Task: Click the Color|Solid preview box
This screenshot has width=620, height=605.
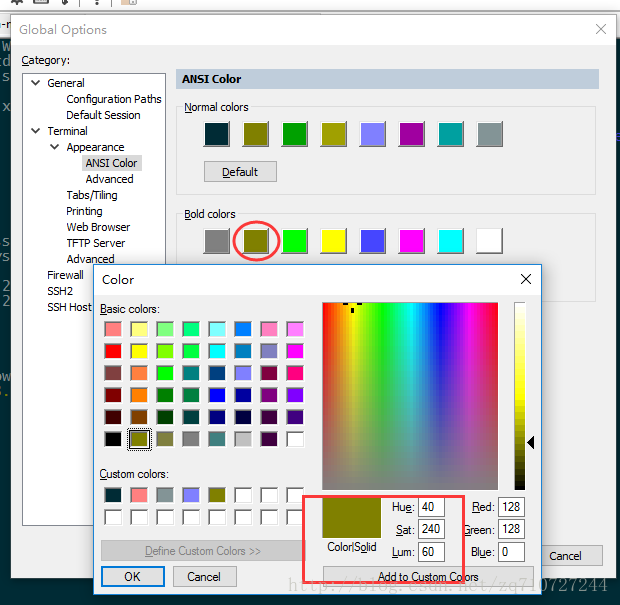Action: 352,518
